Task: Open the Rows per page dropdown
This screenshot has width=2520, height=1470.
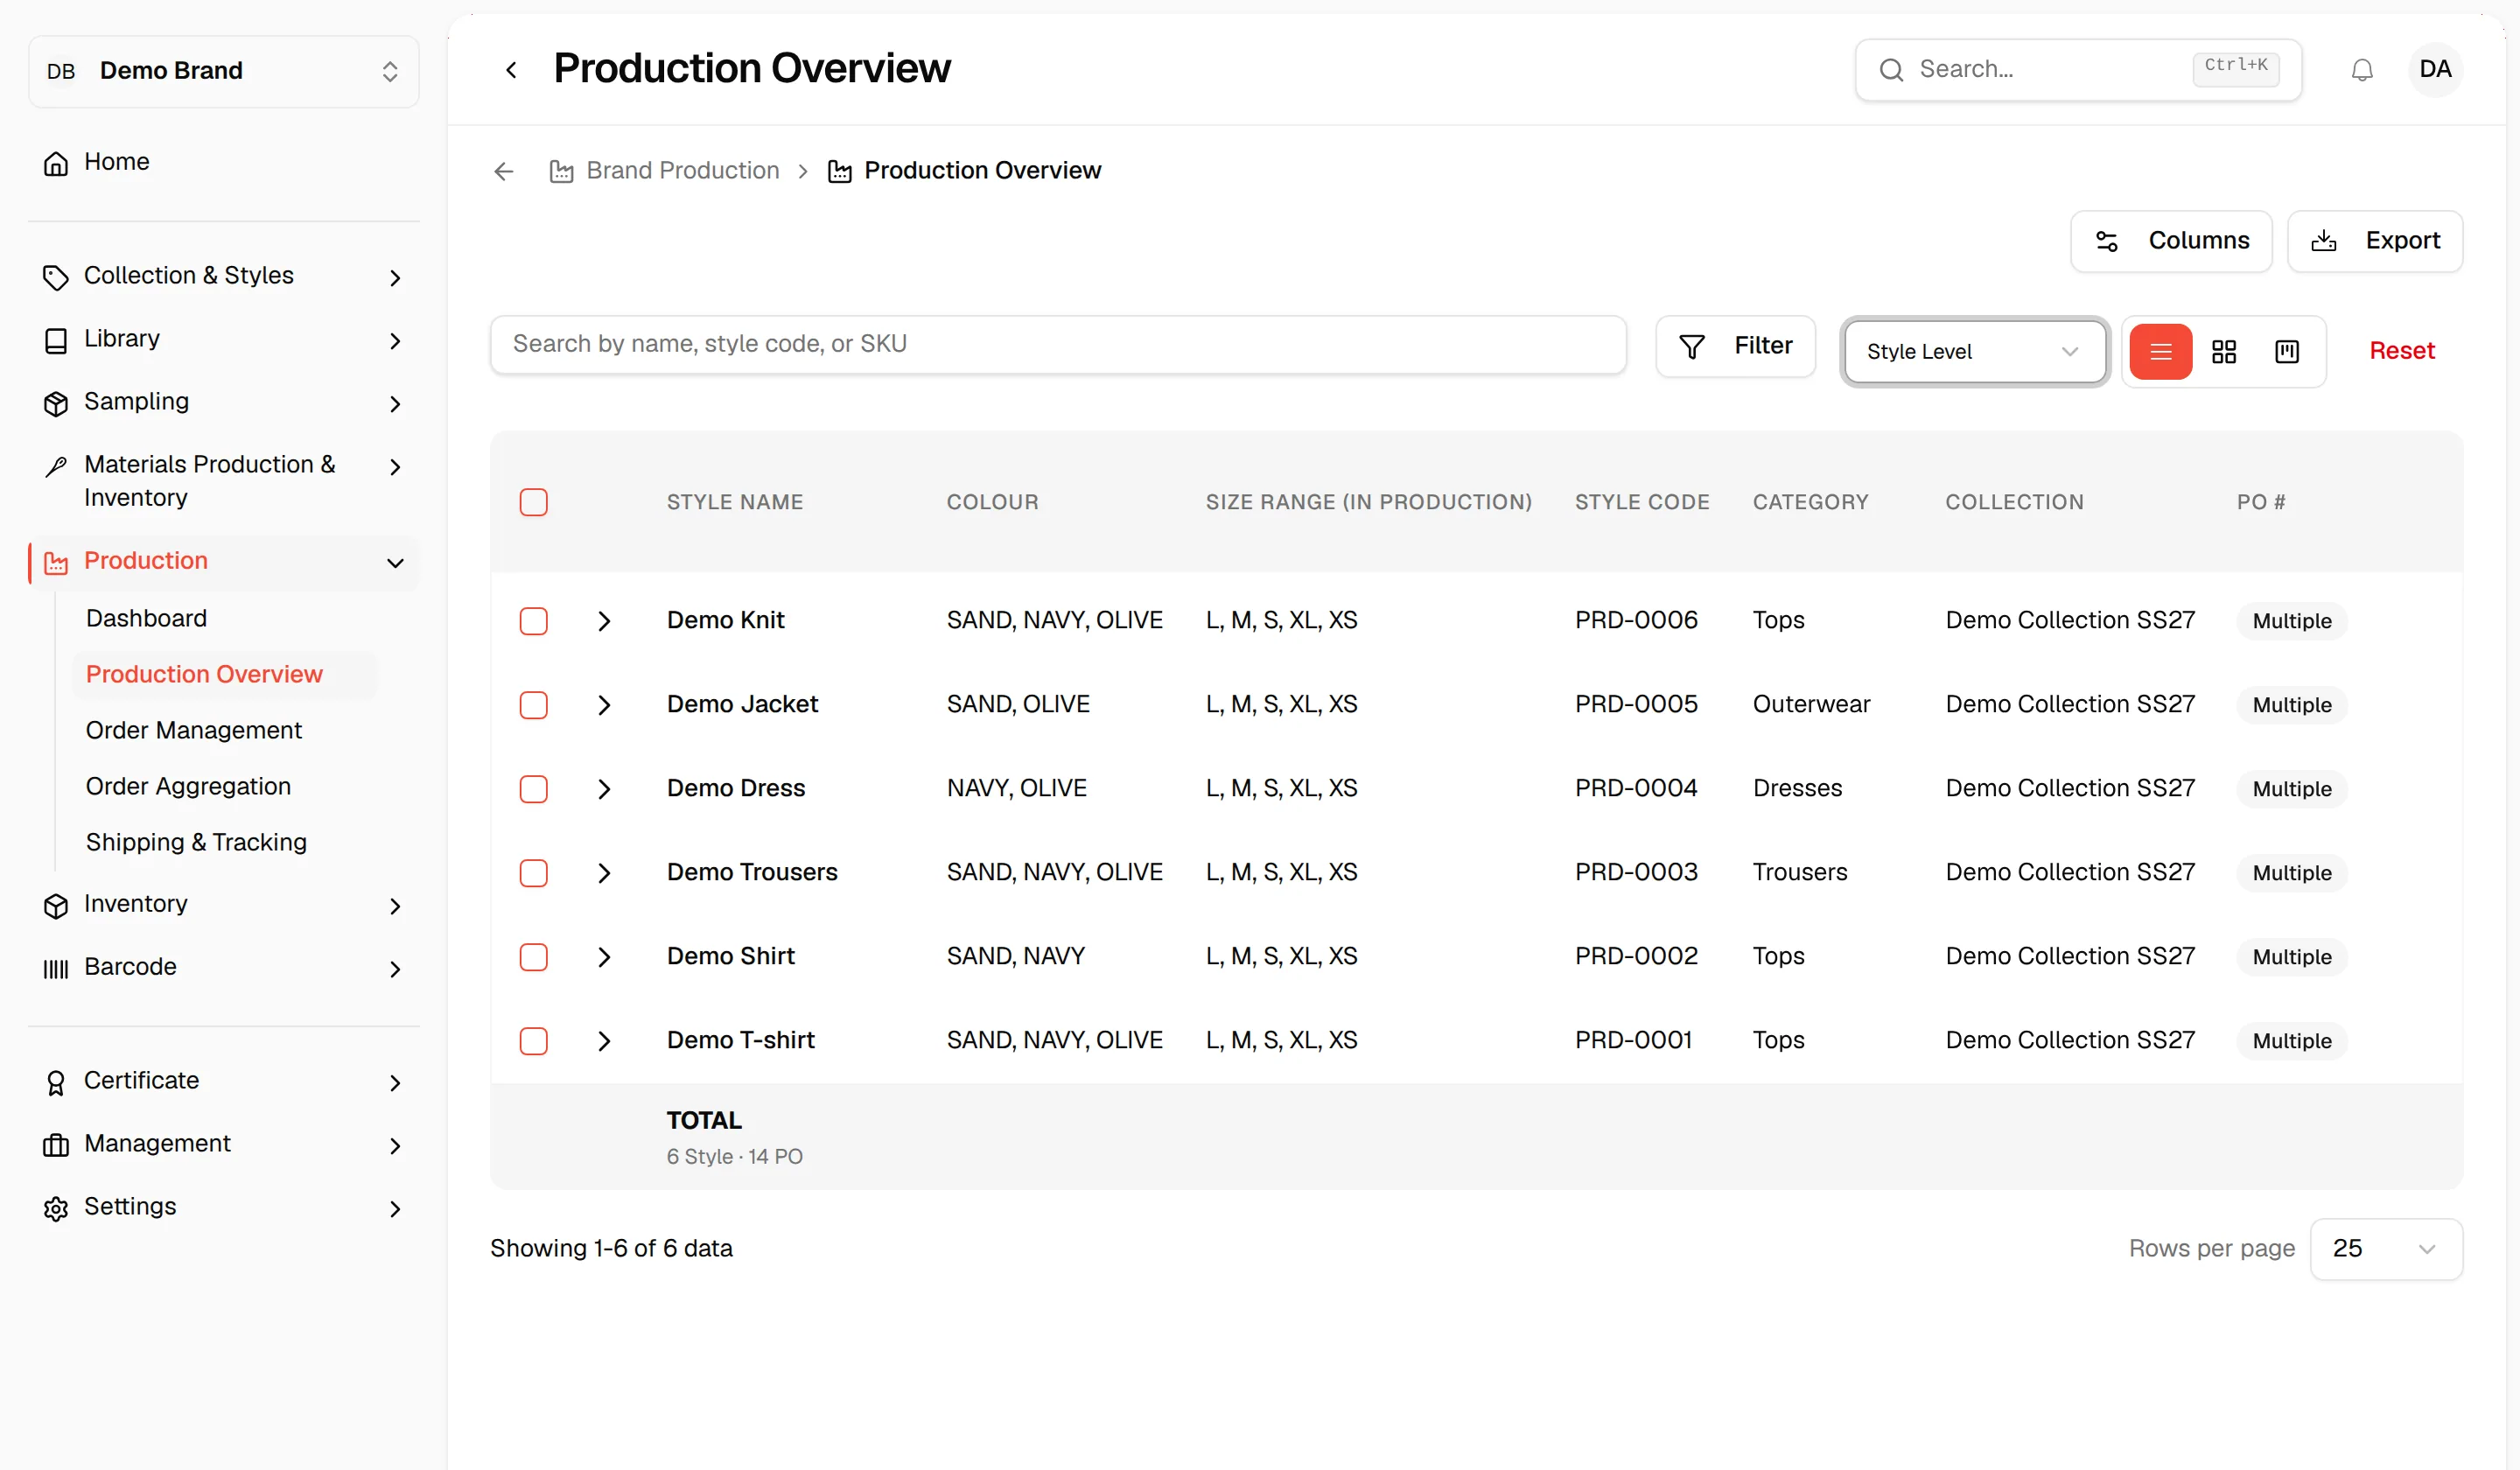Action: pos(2386,1249)
